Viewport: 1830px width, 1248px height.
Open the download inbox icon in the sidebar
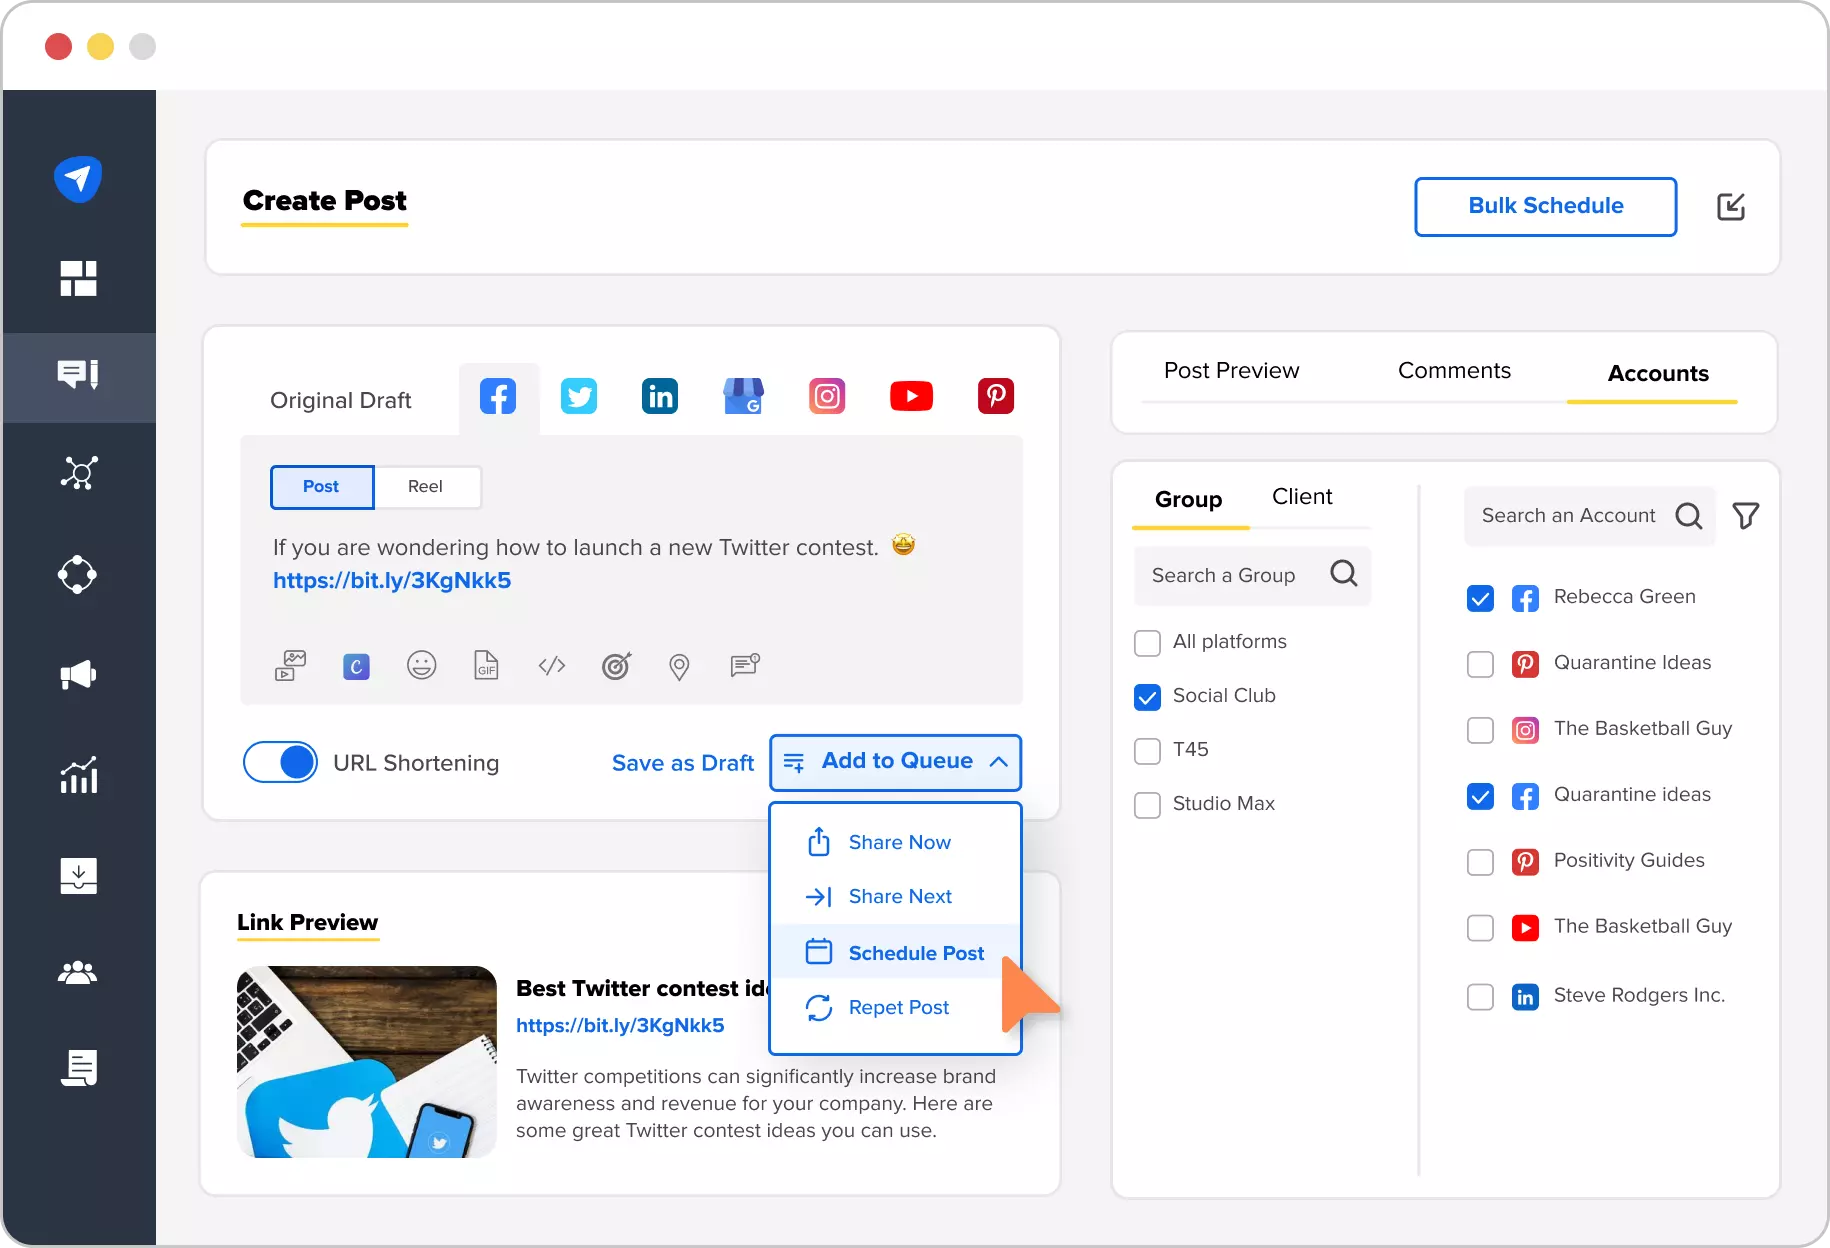point(78,875)
